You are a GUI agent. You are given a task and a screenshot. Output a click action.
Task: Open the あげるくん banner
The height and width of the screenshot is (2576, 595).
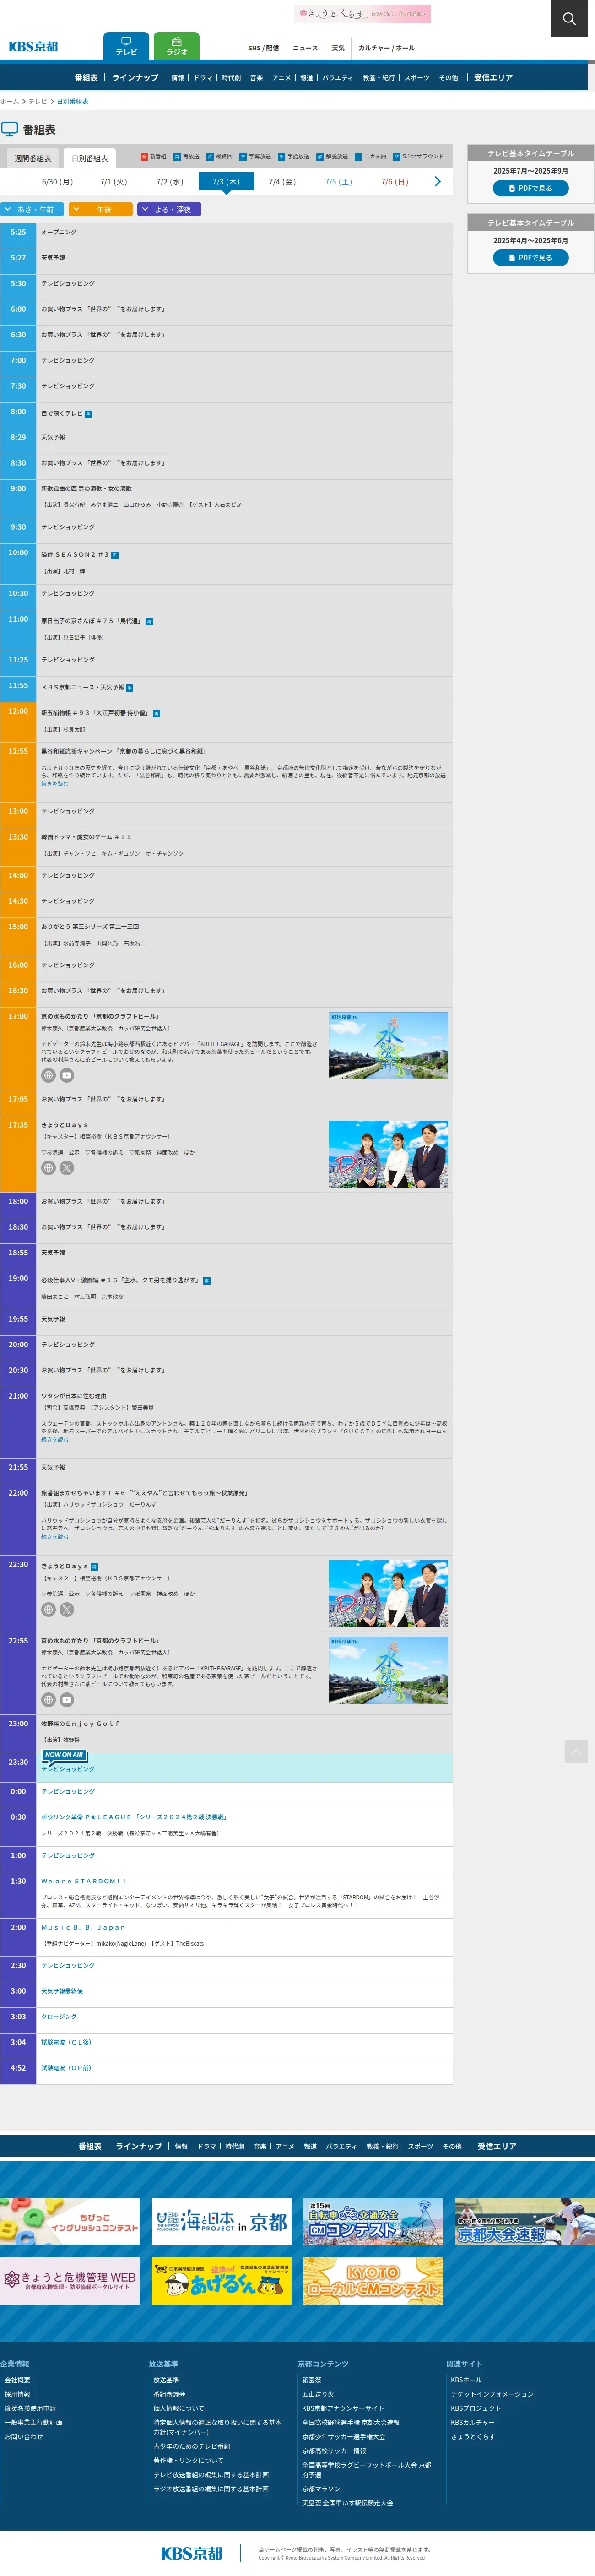(221, 2281)
